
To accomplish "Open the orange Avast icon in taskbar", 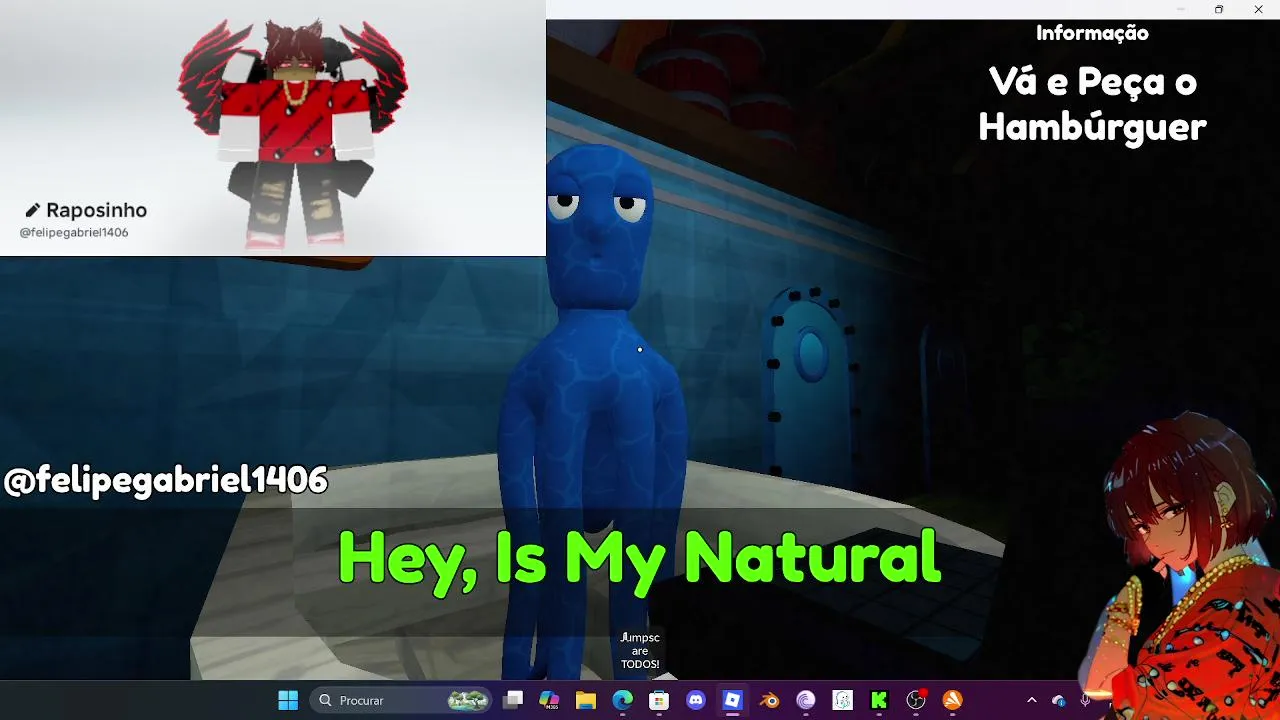I will (952, 700).
